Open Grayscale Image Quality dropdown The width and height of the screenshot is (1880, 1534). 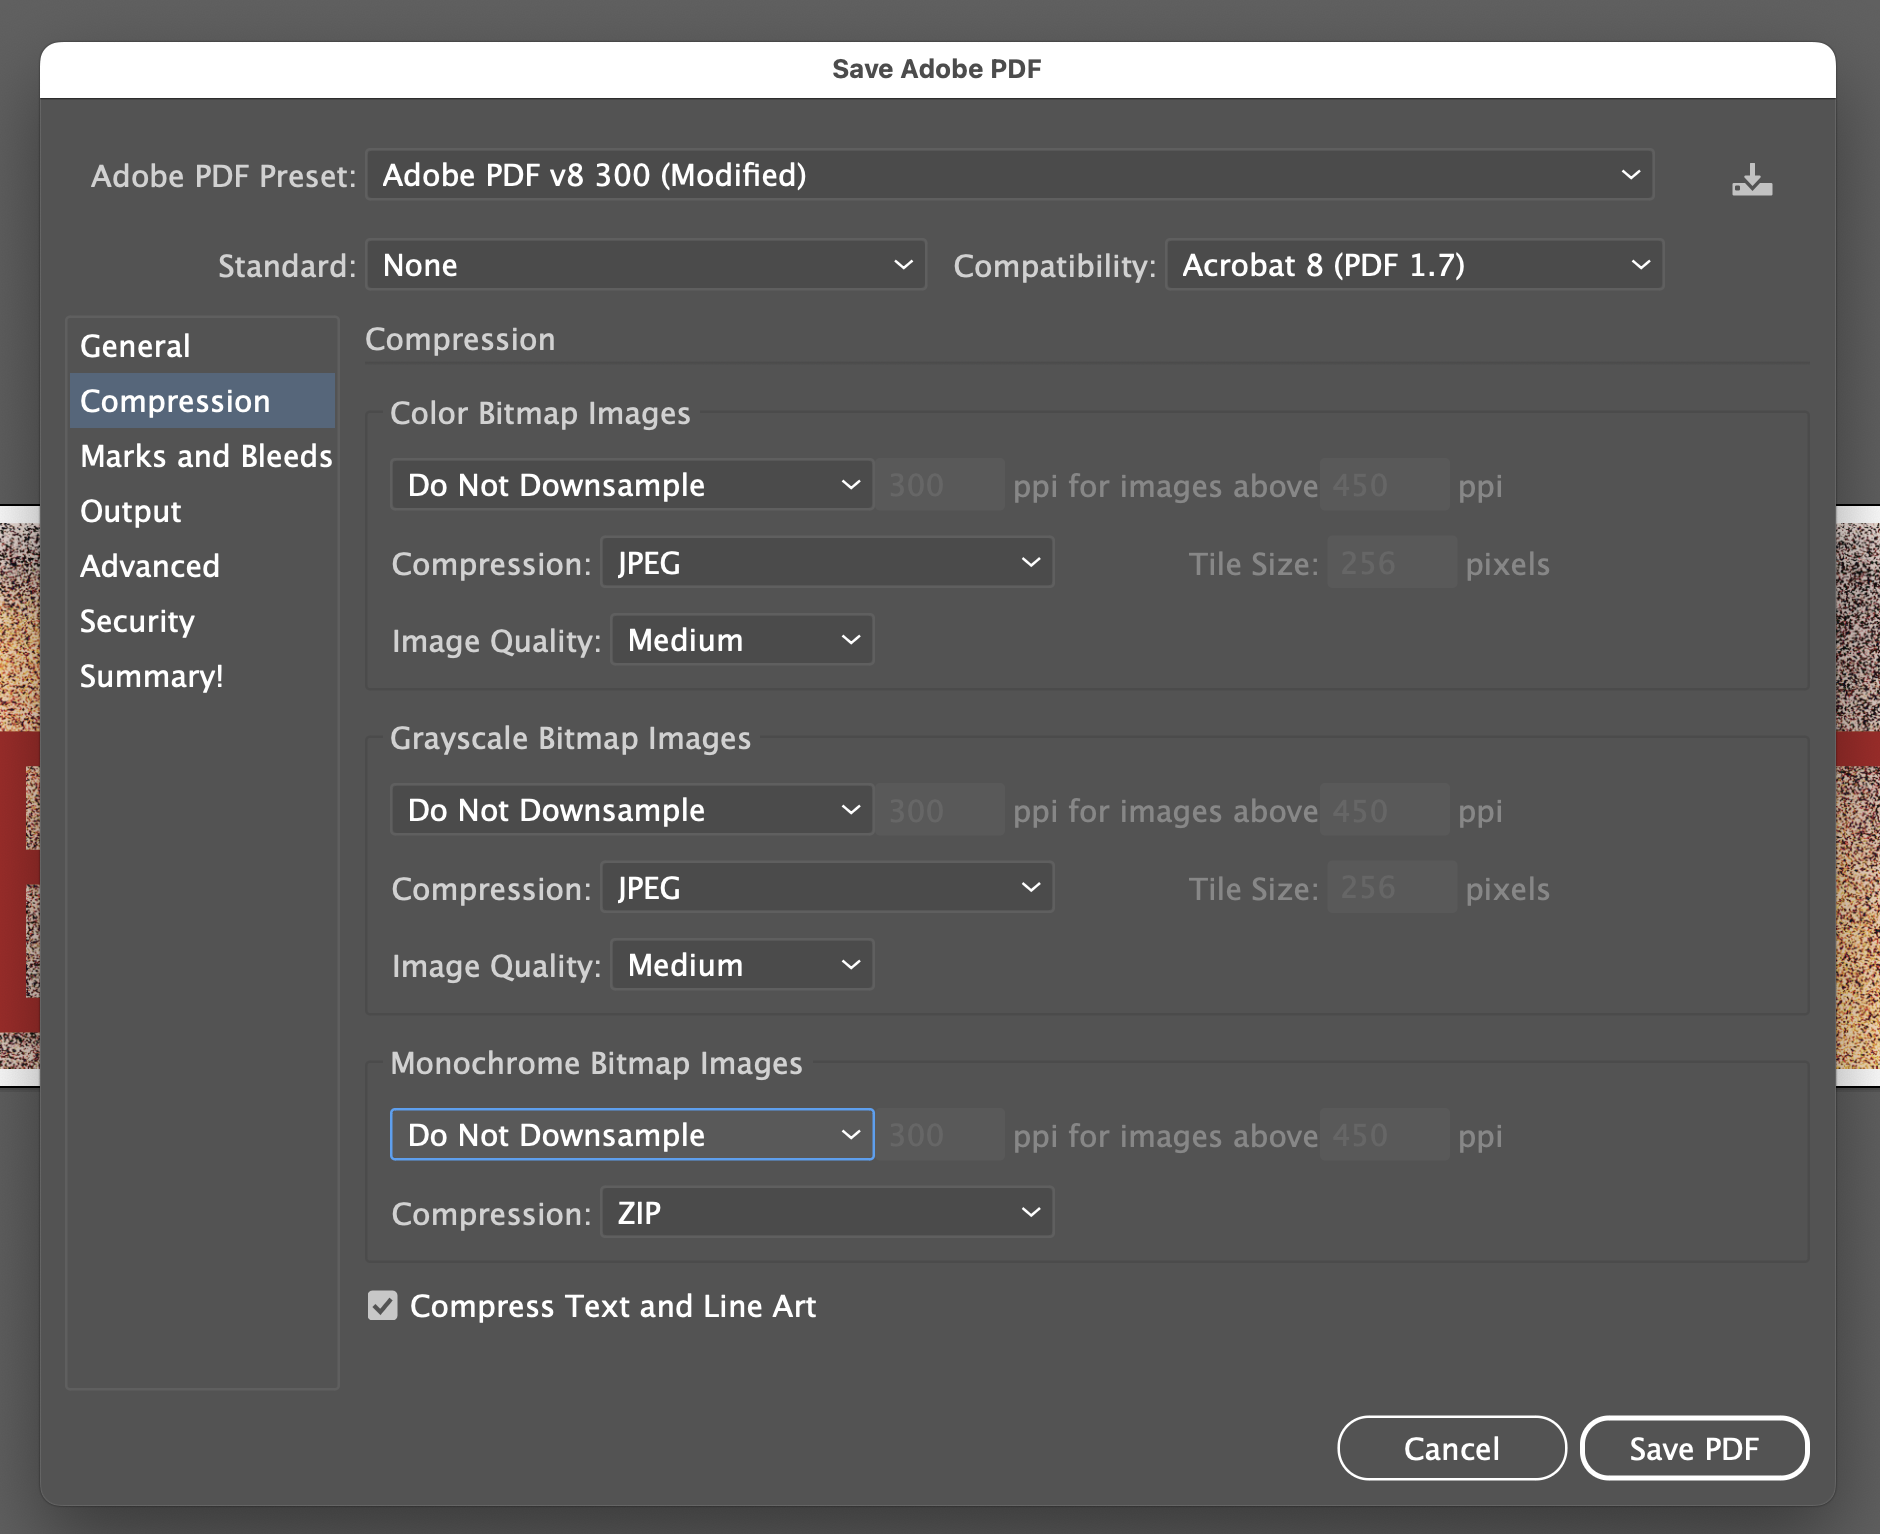click(x=742, y=965)
